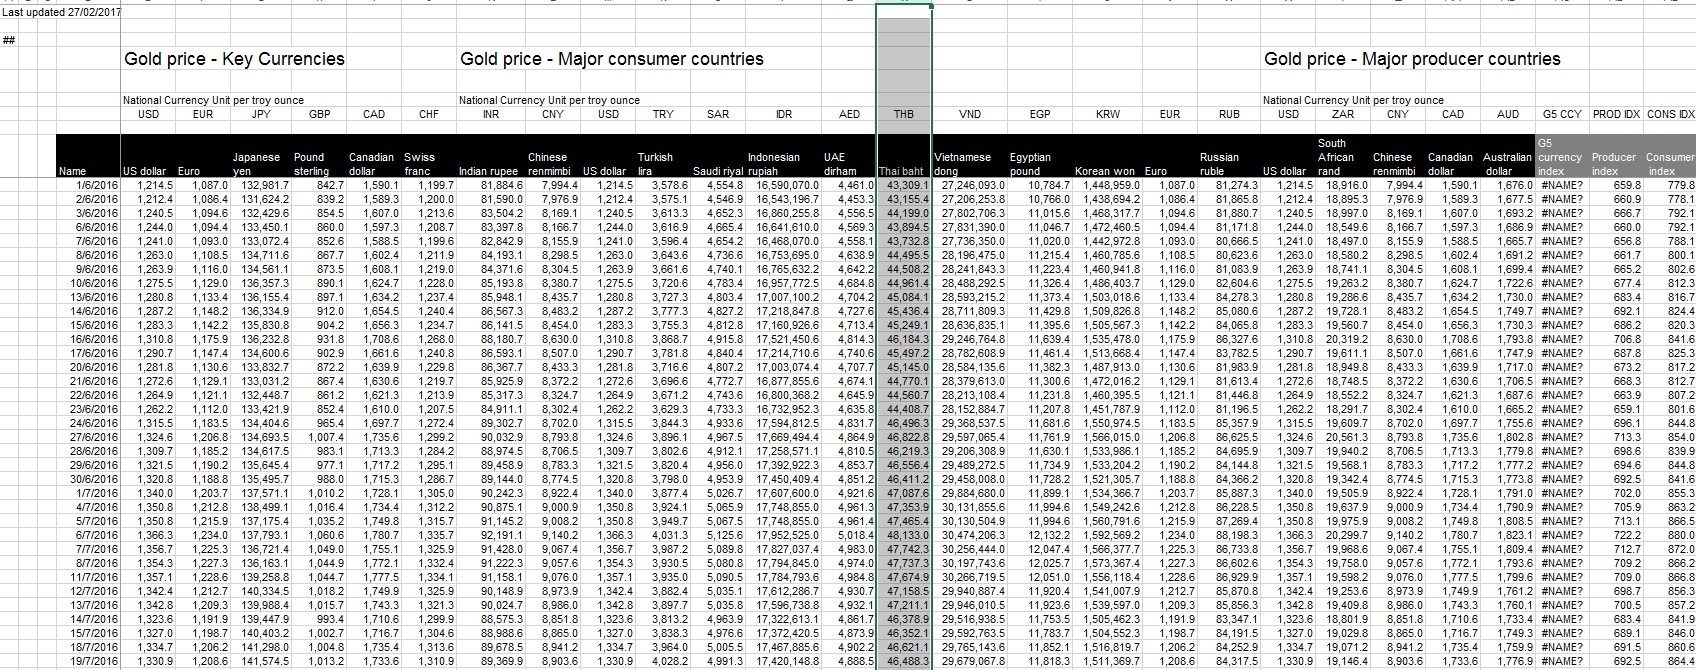The width and height of the screenshot is (1696, 670).
Task: Click the KRW currency code cell
Action: pyautogui.click(x=1108, y=114)
